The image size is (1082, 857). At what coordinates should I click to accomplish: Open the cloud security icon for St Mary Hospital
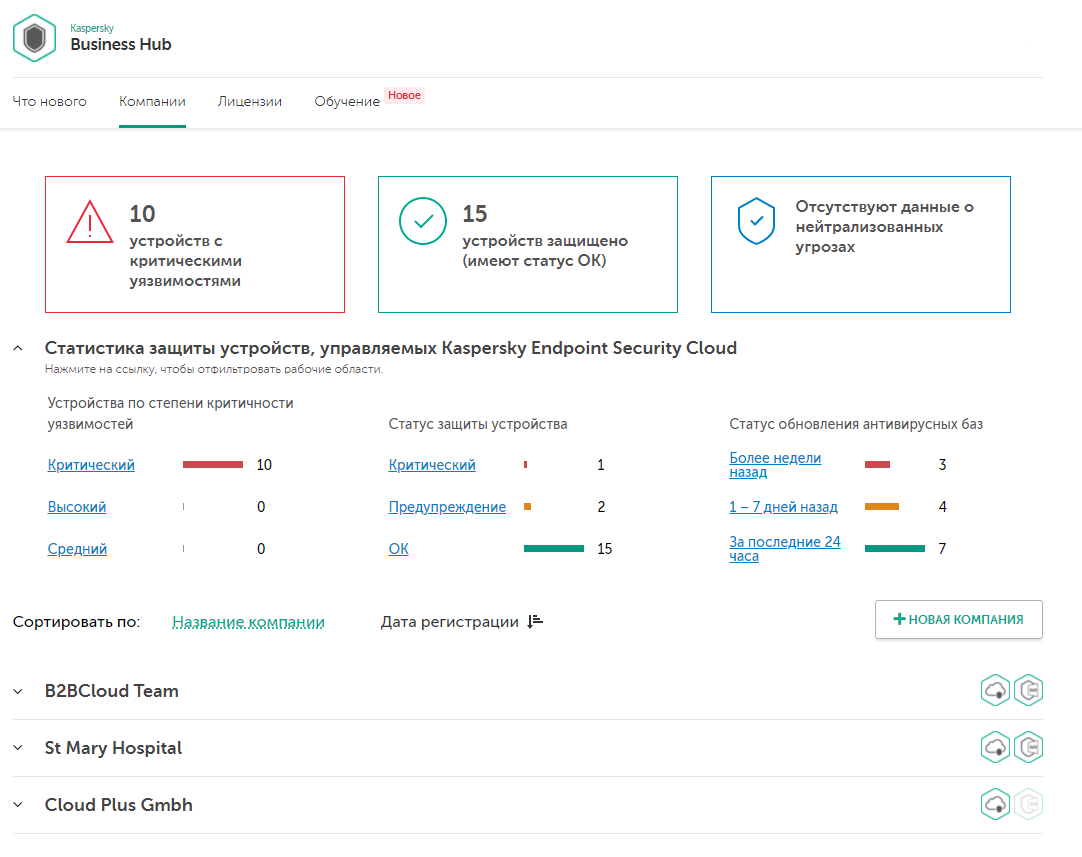[995, 747]
